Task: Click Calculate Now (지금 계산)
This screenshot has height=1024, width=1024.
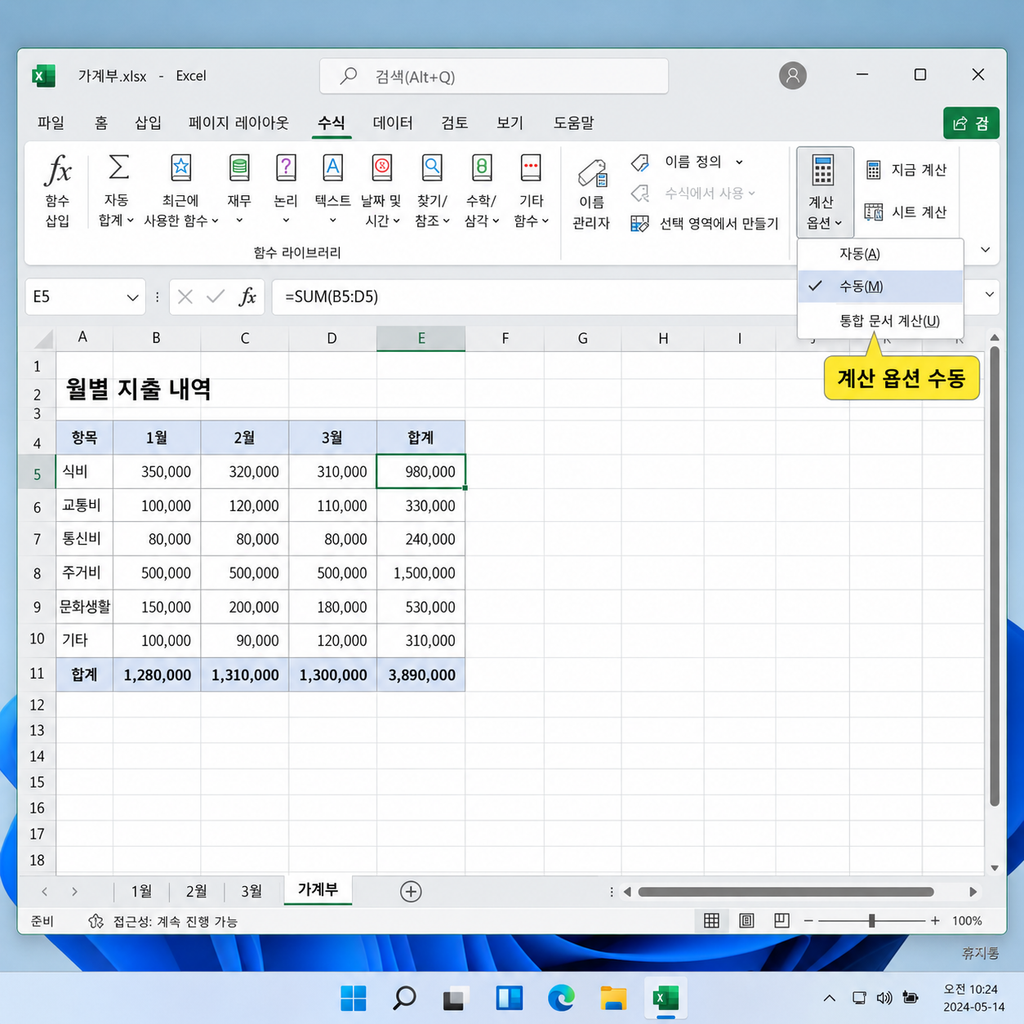Action: [x=906, y=170]
